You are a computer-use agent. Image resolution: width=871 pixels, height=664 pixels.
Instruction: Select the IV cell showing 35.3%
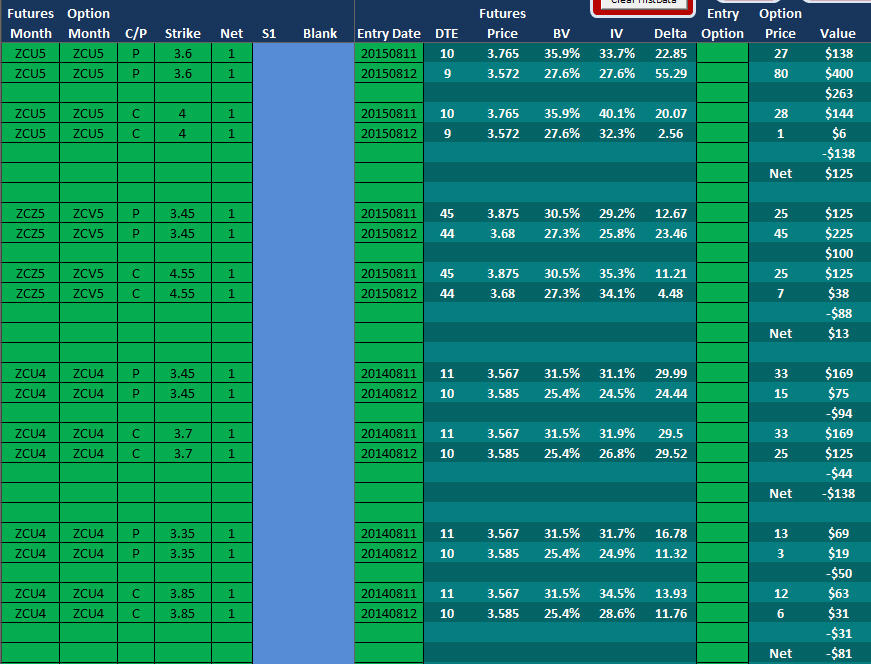point(617,273)
